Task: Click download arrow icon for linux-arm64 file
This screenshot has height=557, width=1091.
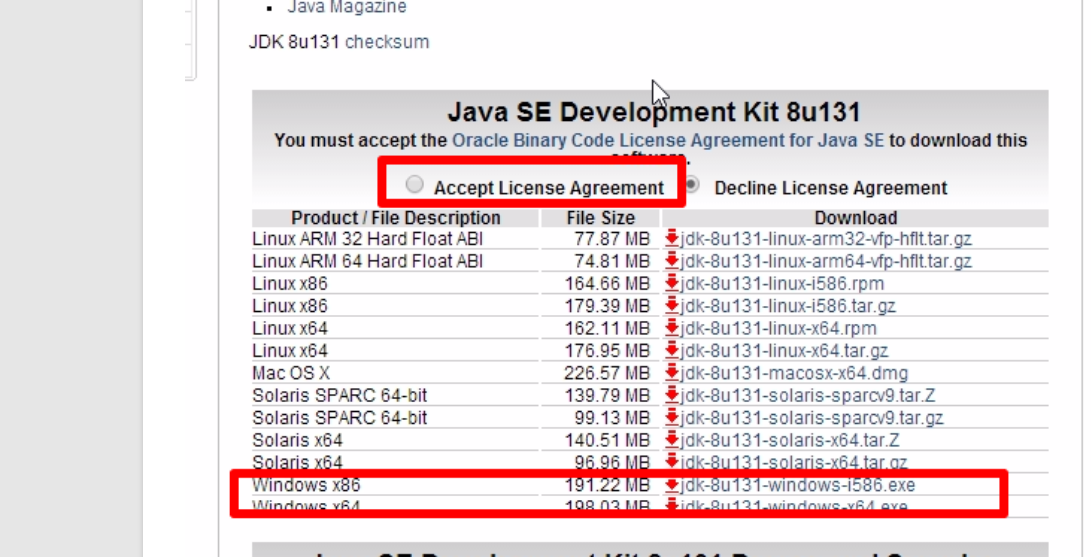Action: pyautogui.click(x=671, y=261)
